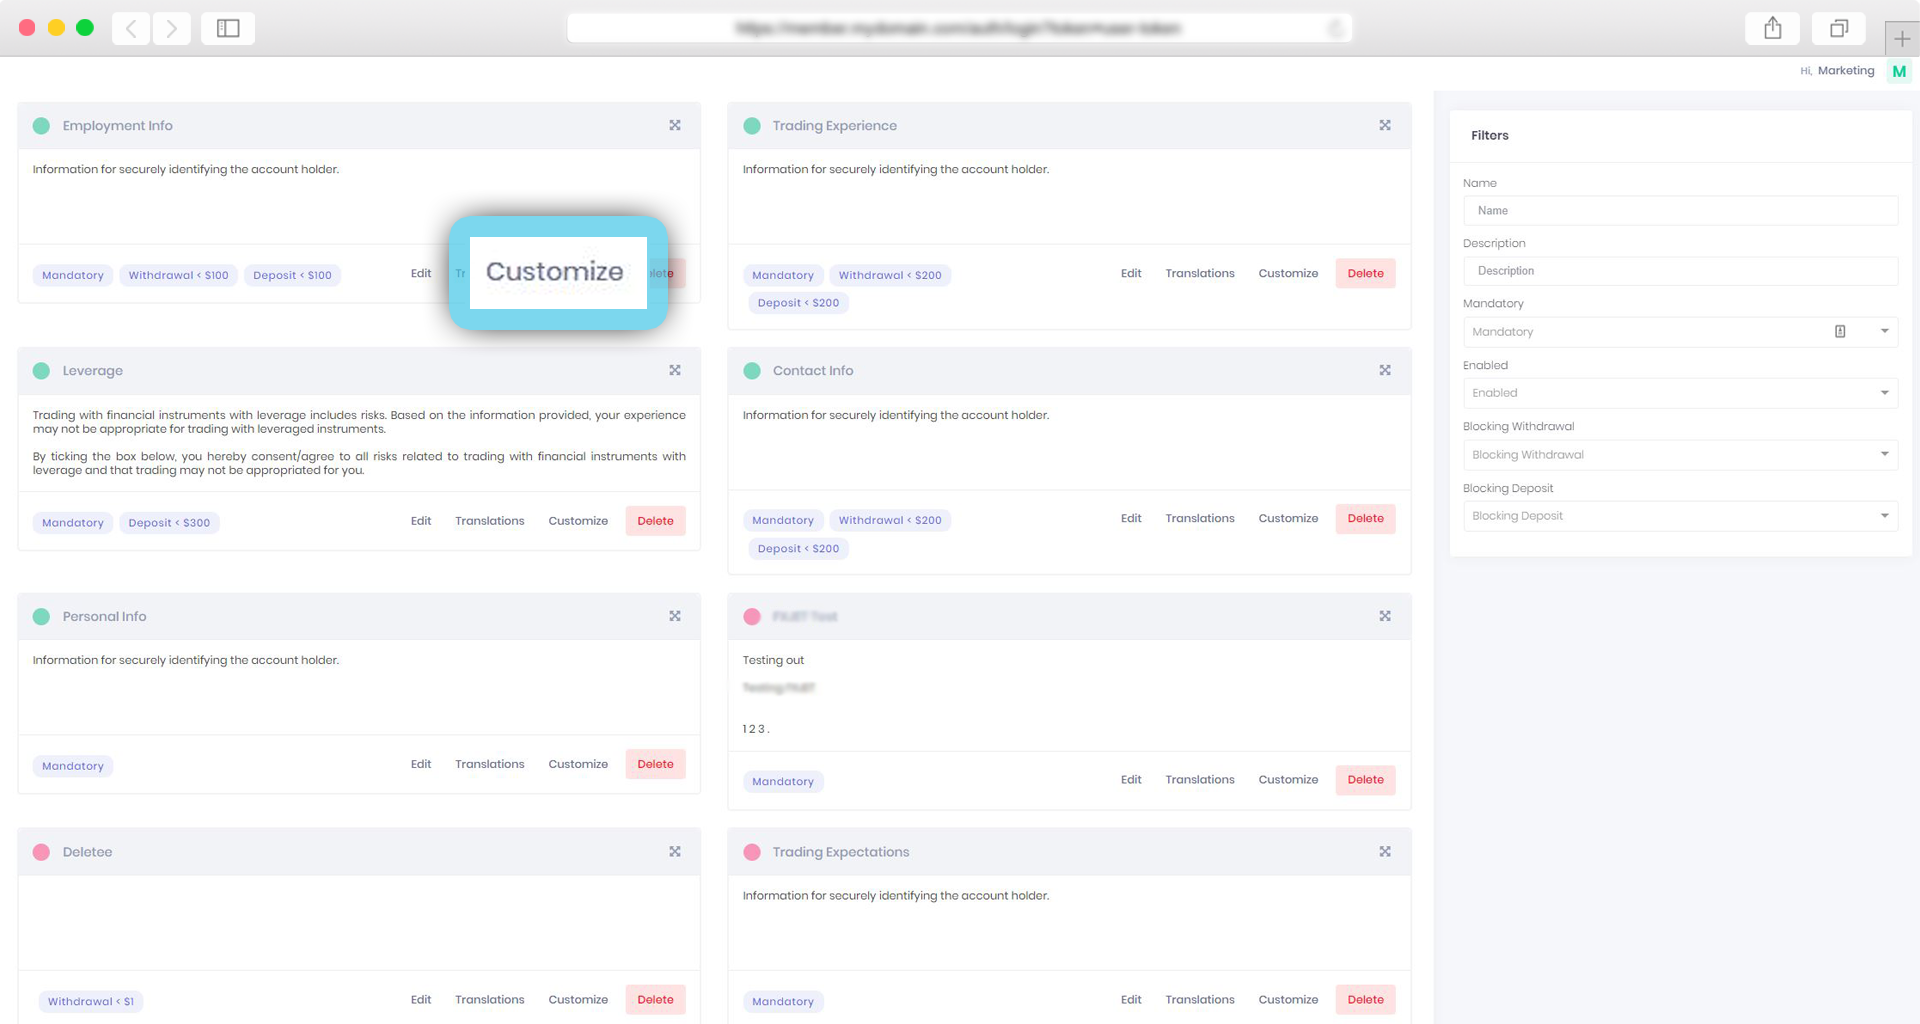Screen dimensions: 1920x1024
Task: Customize the Leverage section
Action: pyautogui.click(x=578, y=521)
